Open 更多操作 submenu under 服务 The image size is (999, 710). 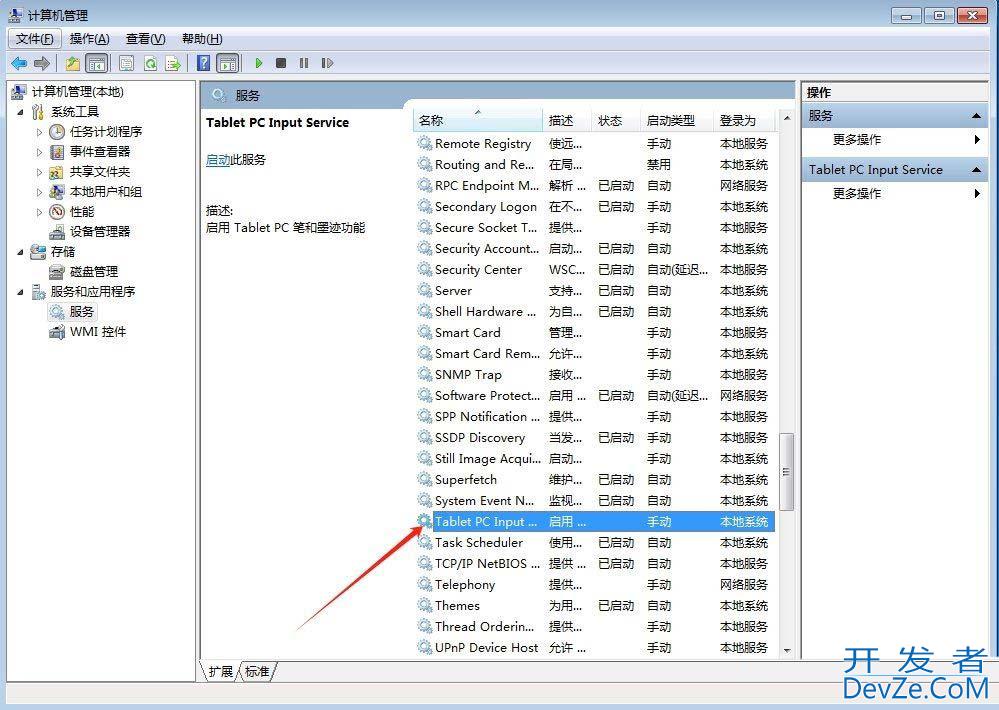[895, 140]
